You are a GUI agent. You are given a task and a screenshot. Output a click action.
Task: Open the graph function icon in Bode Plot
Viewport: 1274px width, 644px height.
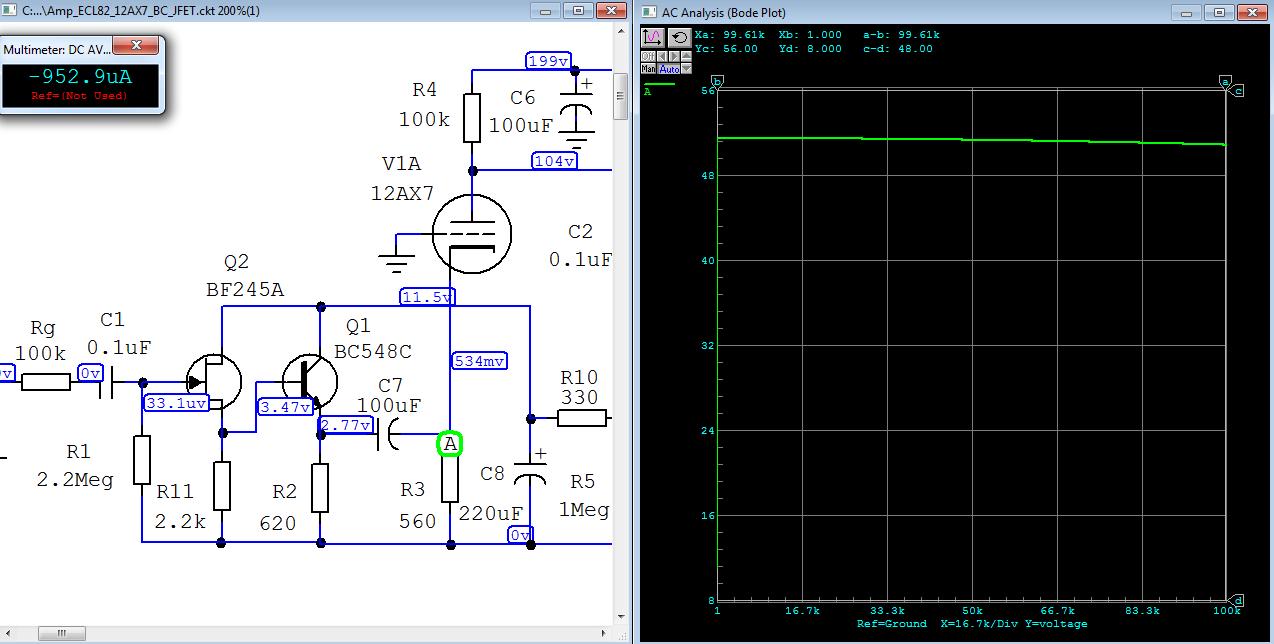tap(653, 37)
